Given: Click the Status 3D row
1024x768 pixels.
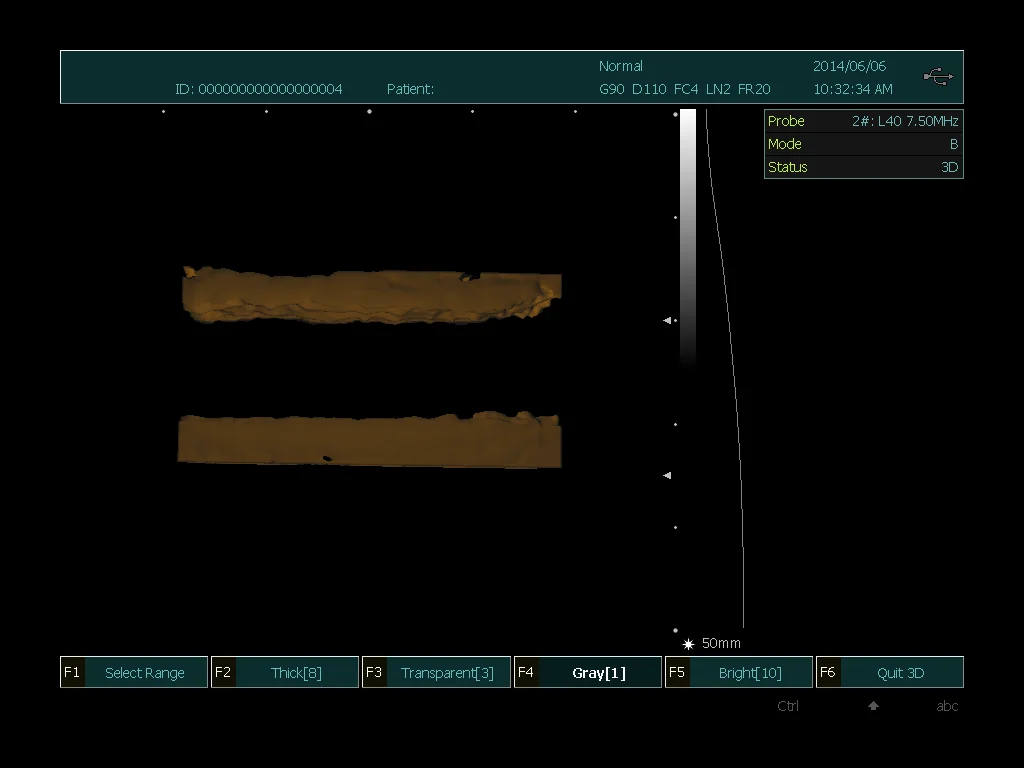Looking at the screenshot, I should (863, 167).
